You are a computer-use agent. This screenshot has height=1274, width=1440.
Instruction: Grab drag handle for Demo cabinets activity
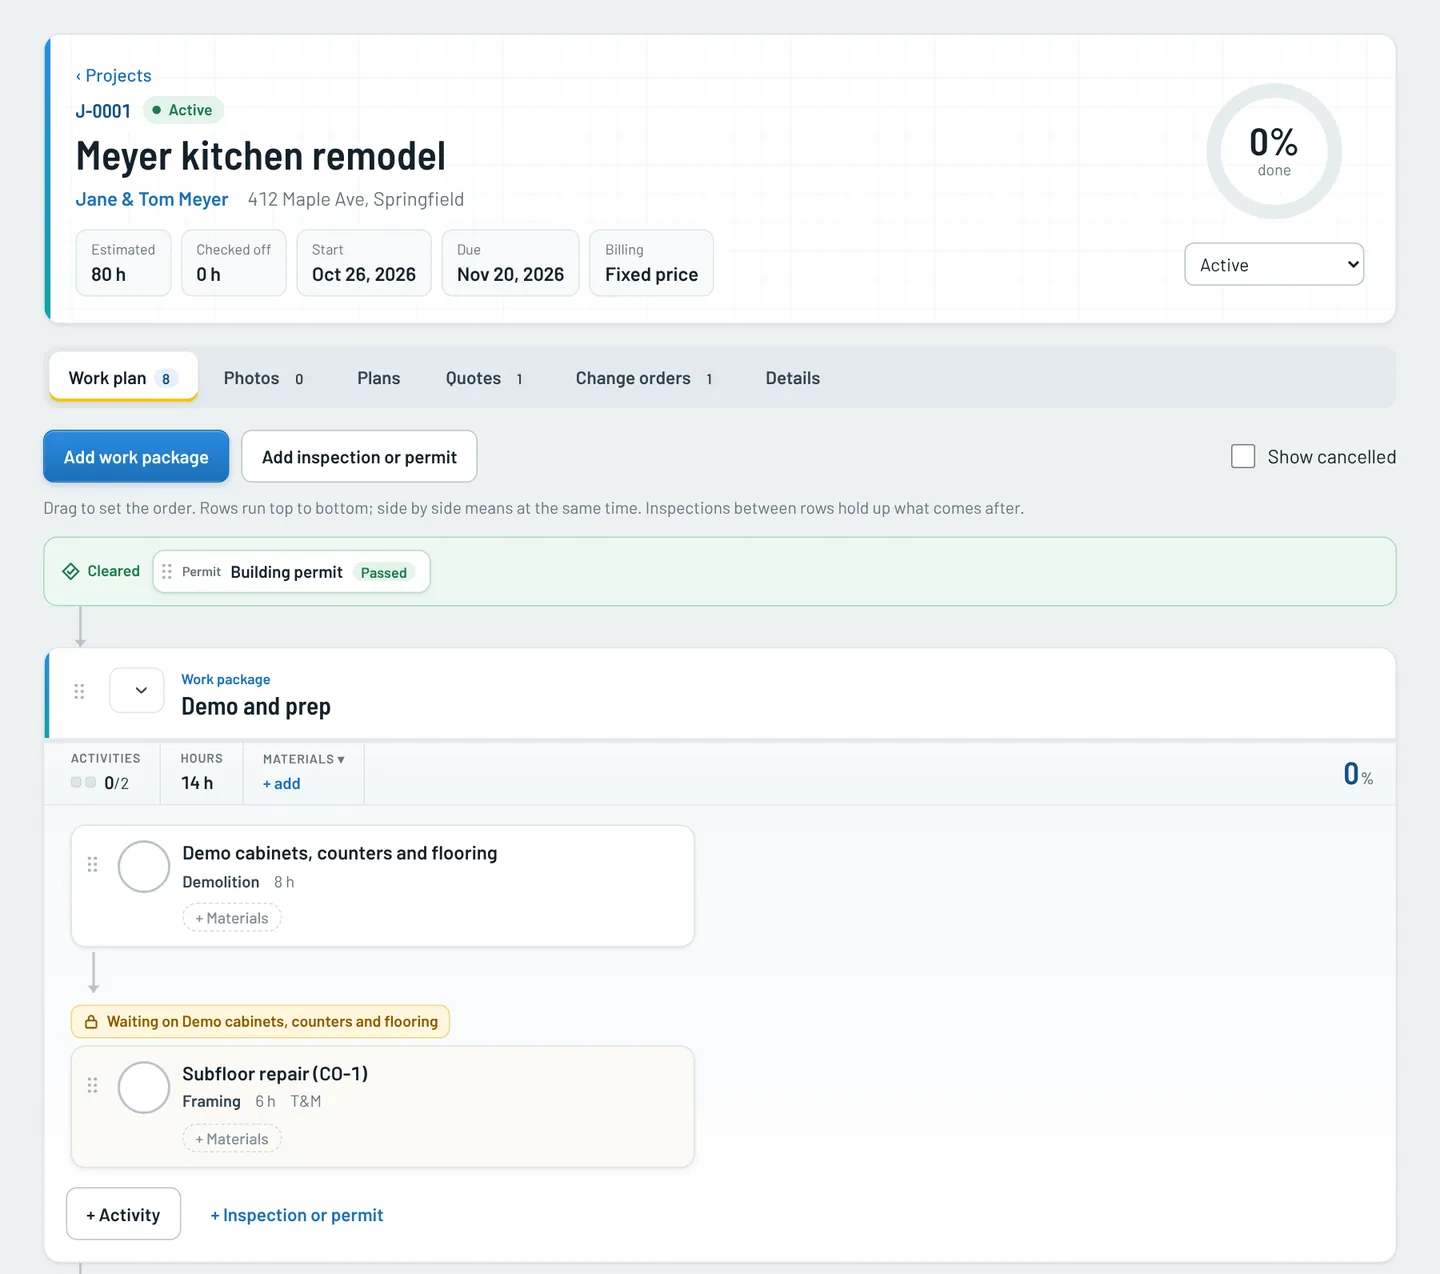pos(93,864)
